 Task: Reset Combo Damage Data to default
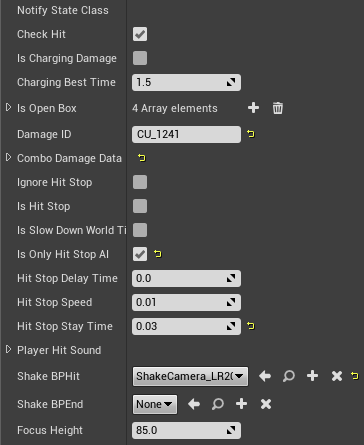click(x=142, y=158)
